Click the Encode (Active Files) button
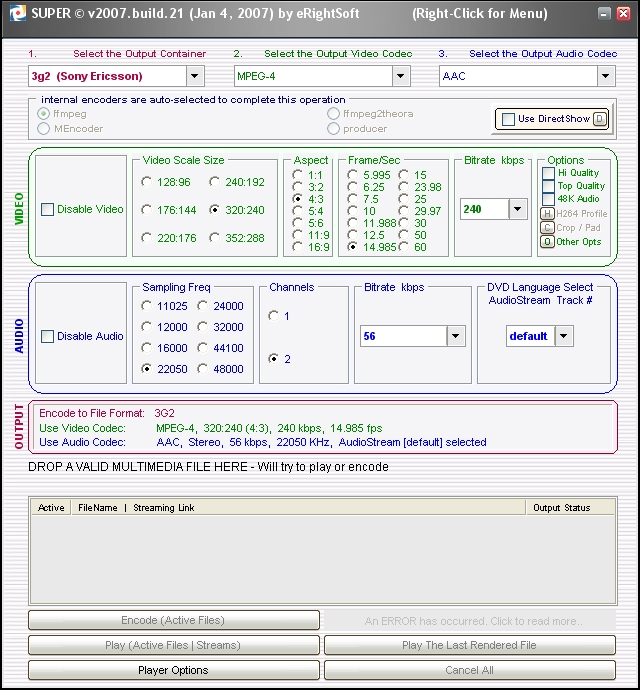 (174, 620)
